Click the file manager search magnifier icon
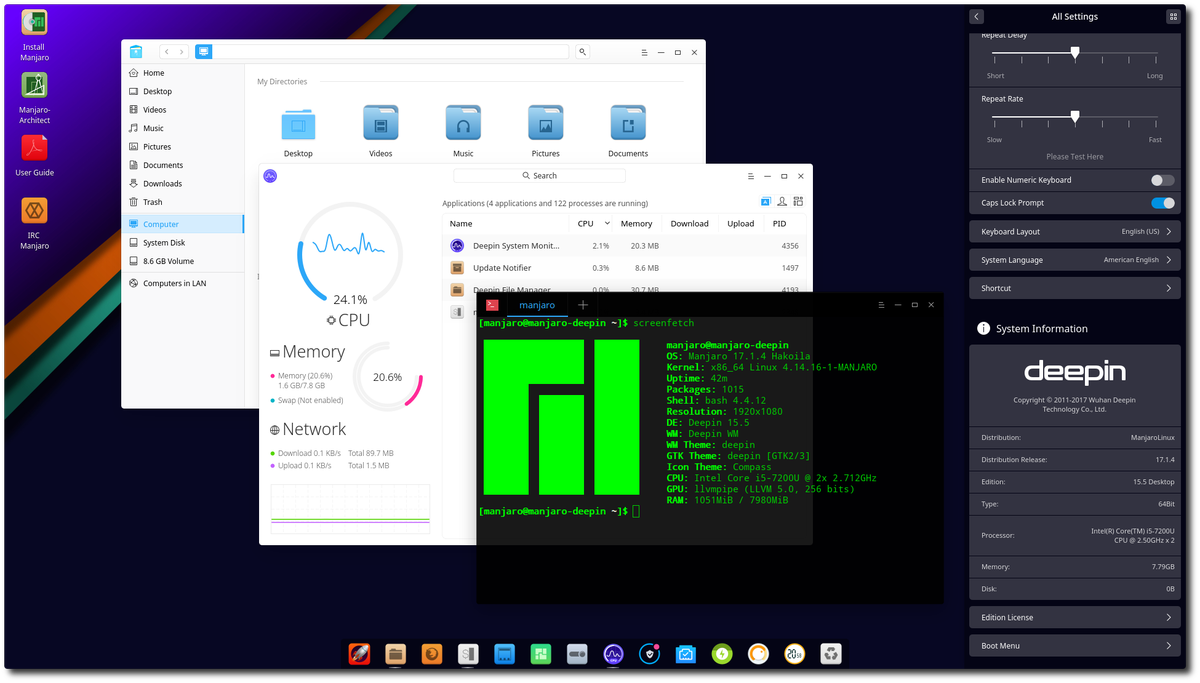The width and height of the screenshot is (1200, 683). pos(583,51)
